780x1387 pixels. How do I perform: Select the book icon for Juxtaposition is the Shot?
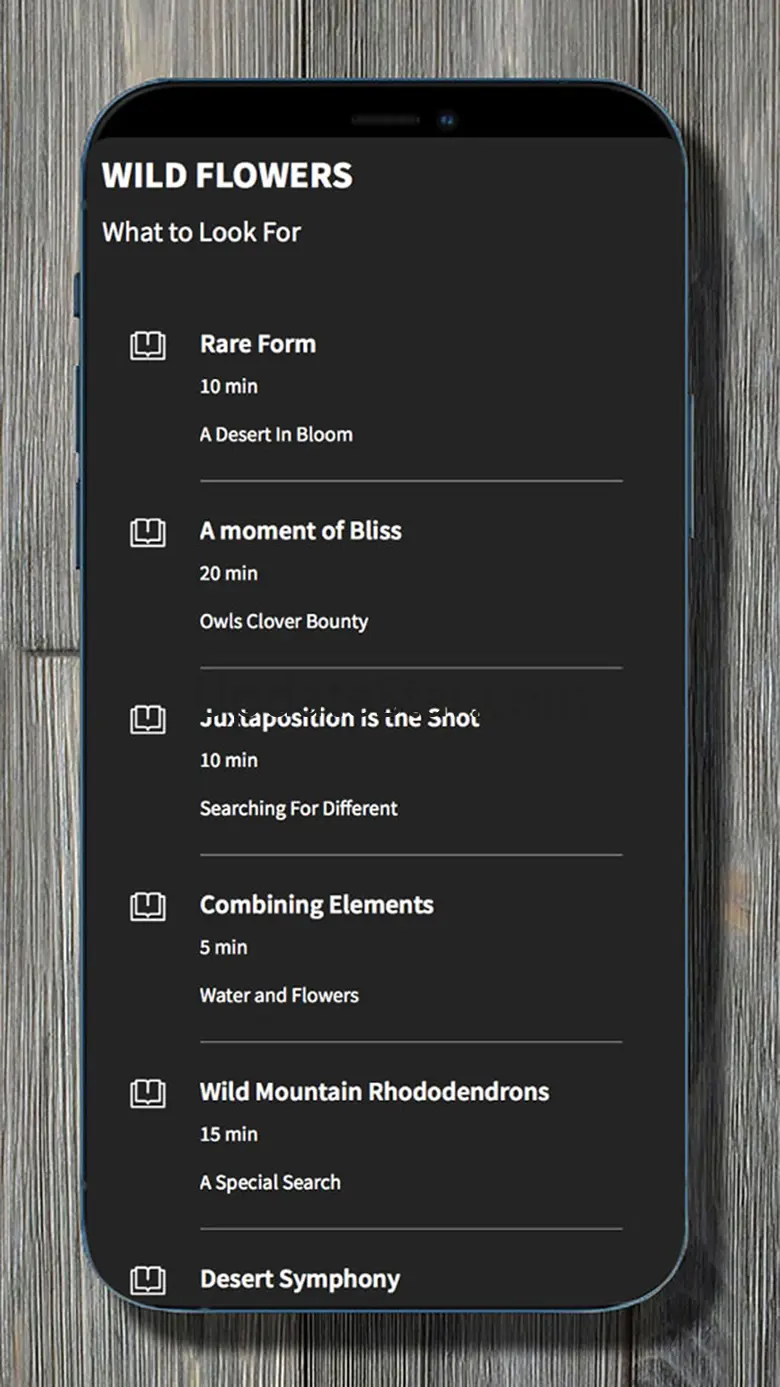[148, 720]
